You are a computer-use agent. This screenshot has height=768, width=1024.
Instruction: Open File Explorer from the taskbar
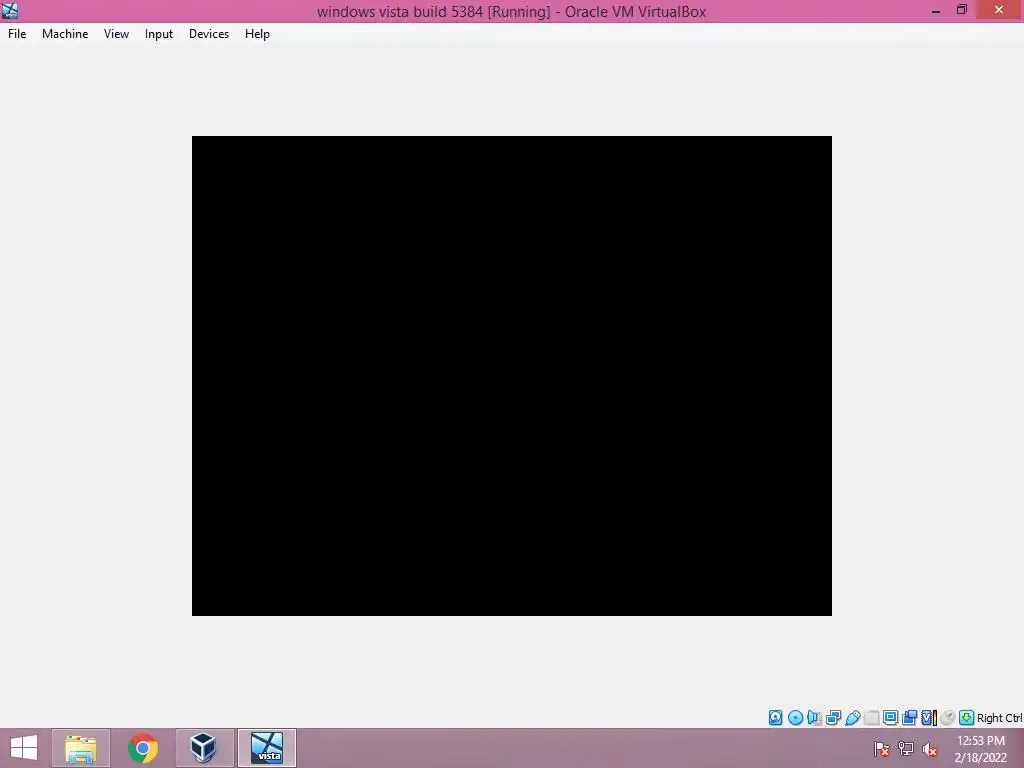click(81, 748)
